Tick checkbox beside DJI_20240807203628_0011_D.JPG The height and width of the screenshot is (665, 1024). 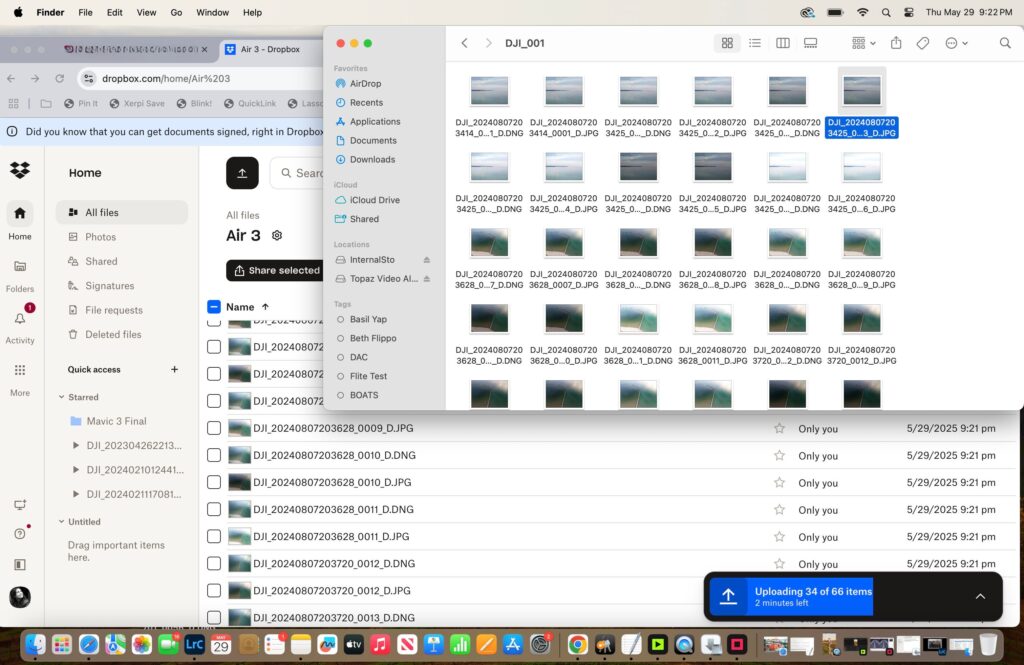pyautogui.click(x=214, y=536)
